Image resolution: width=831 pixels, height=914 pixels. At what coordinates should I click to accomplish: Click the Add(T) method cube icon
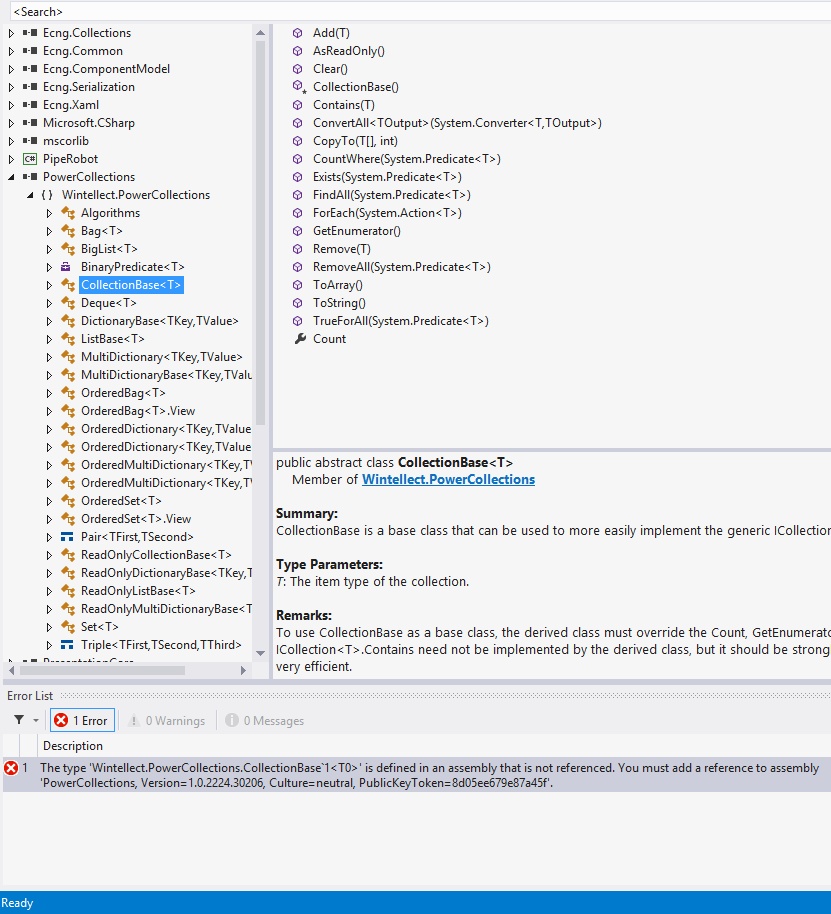pos(298,33)
